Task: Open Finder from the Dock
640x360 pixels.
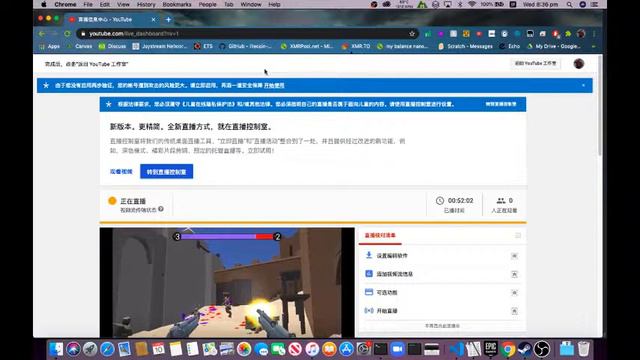Action: click(56, 349)
